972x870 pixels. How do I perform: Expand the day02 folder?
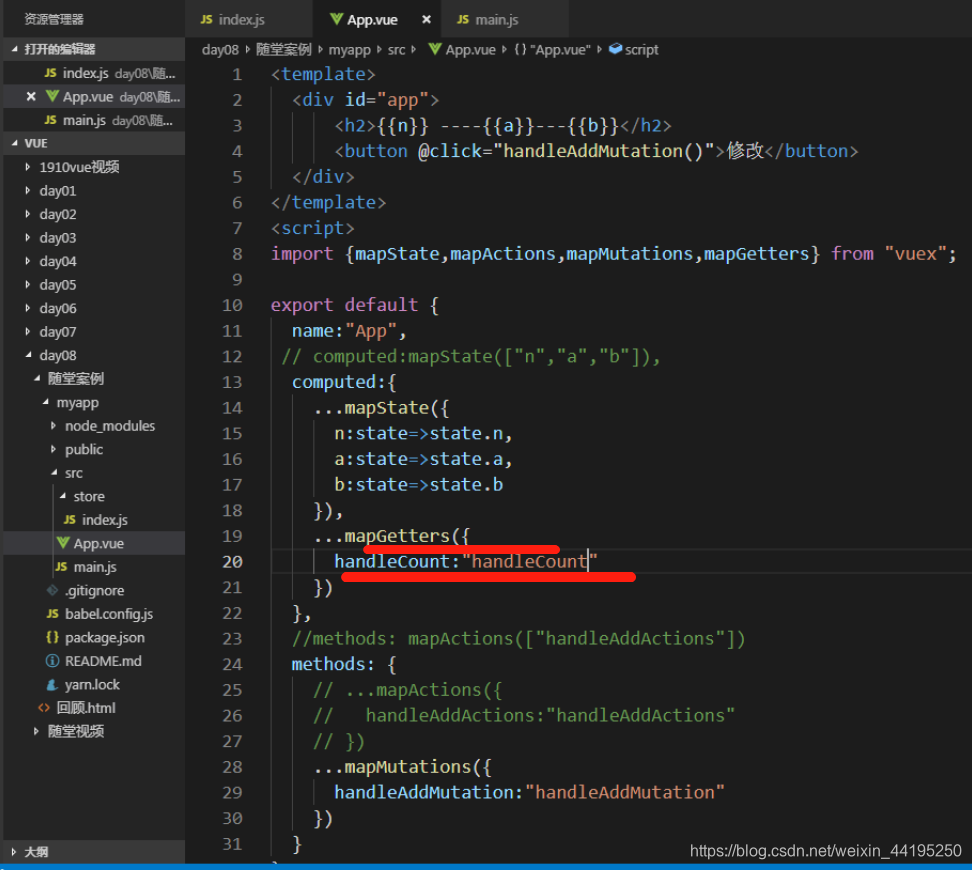point(27,214)
